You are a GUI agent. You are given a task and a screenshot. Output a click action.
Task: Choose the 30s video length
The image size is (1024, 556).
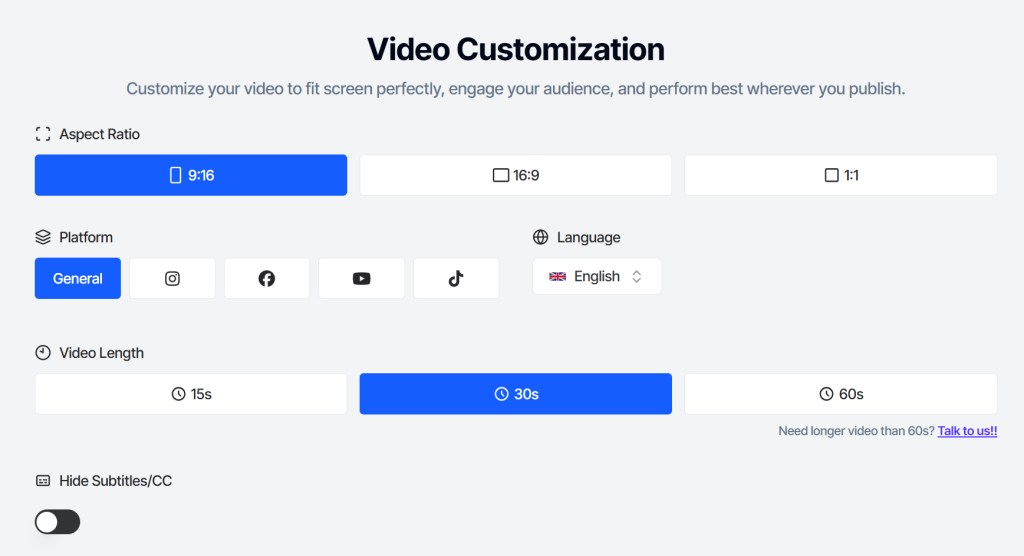(x=515, y=394)
